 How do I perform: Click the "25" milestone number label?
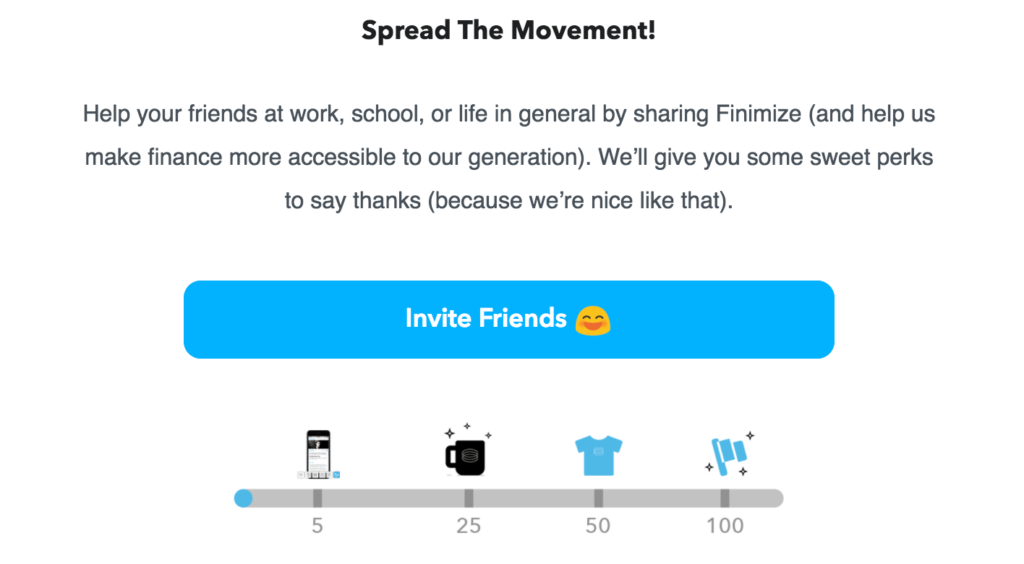pos(468,526)
